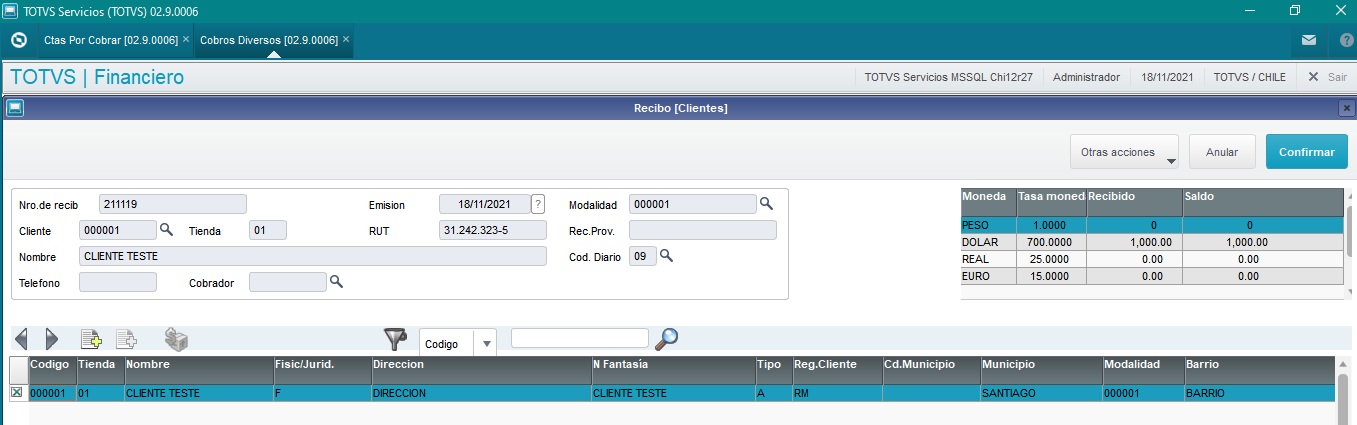
Task: Search Modalidad with the magnifier icon
Action: click(766, 203)
